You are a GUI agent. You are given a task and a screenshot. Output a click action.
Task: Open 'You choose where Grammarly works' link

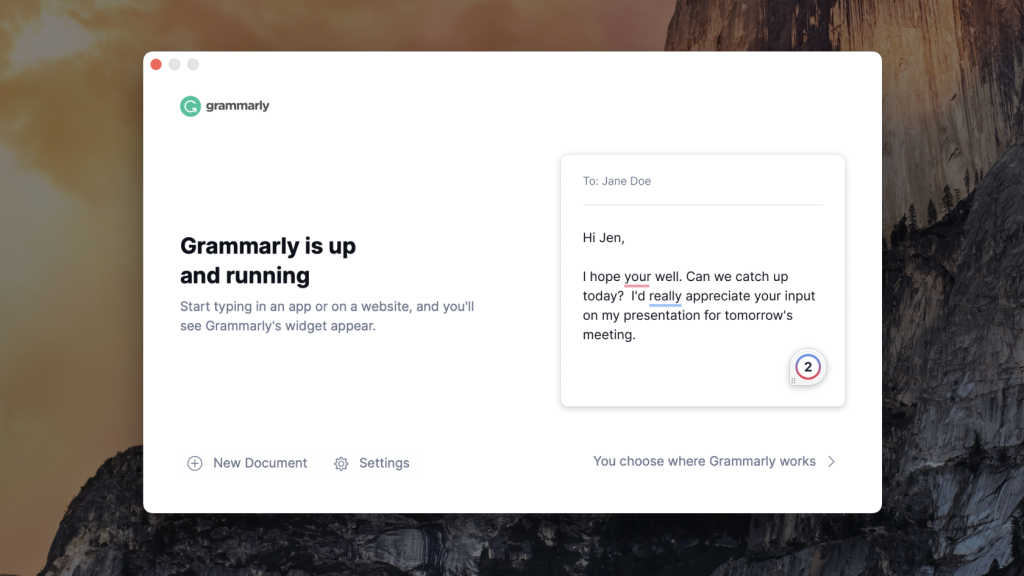click(704, 461)
